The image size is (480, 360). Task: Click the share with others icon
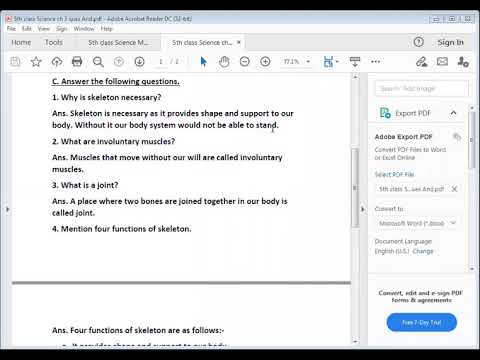pyautogui.click(x=463, y=62)
